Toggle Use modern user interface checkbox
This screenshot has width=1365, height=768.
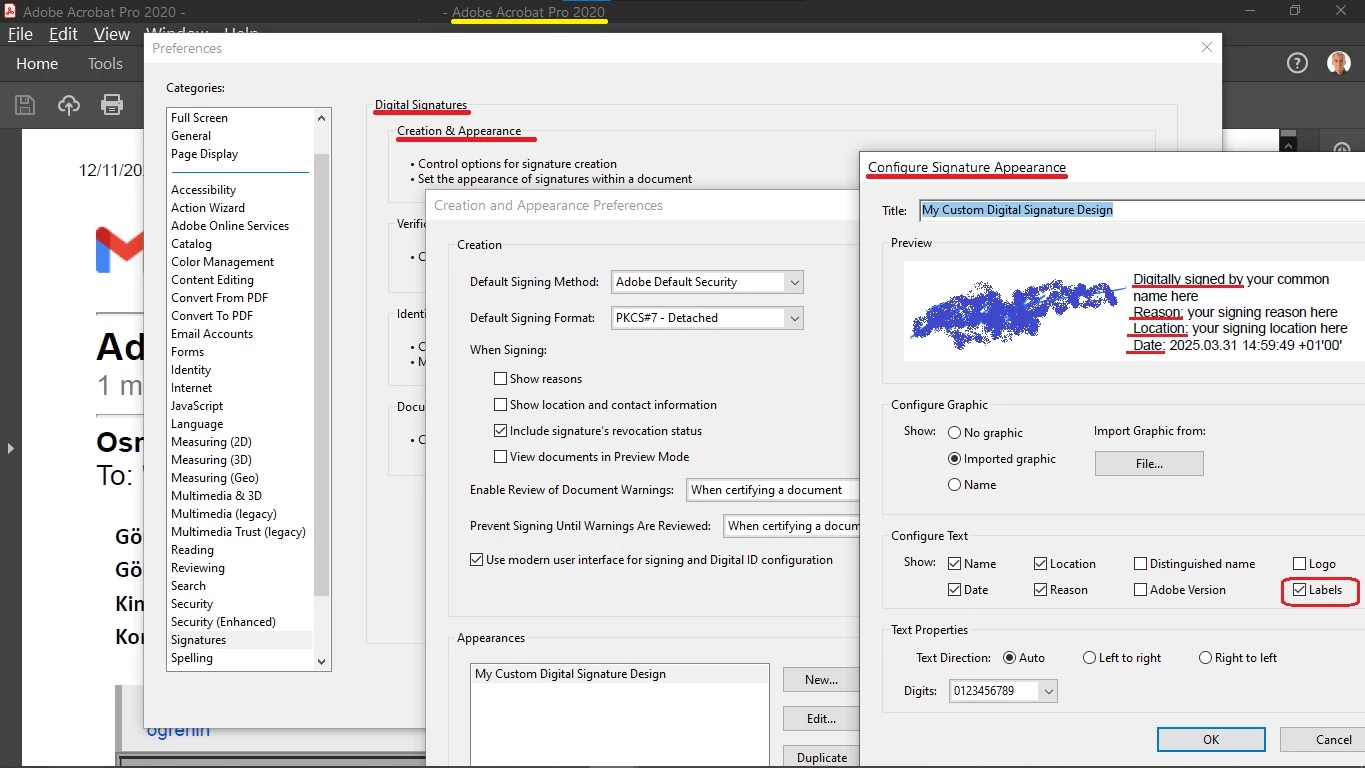click(476, 560)
